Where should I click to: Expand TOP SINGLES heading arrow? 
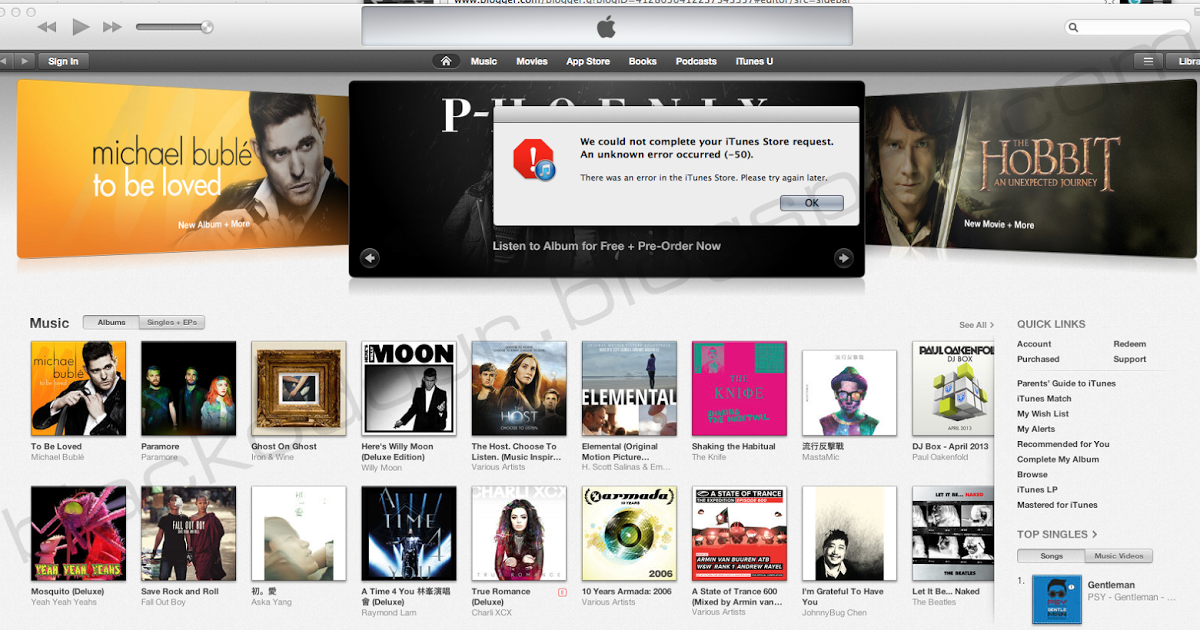click(1095, 534)
